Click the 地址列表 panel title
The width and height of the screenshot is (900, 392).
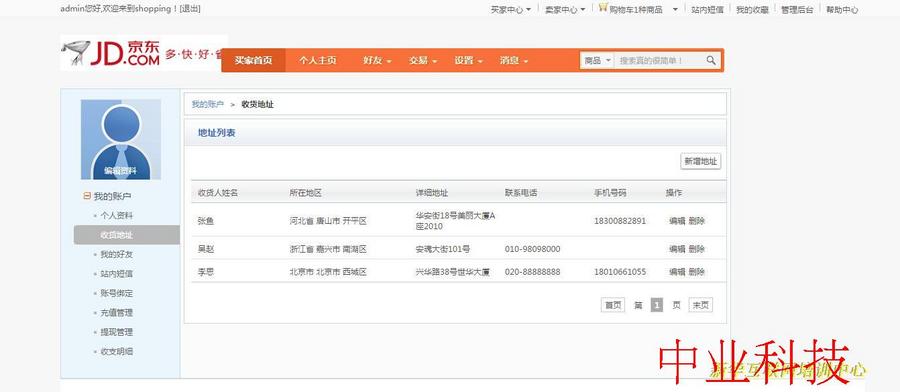pos(216,133)
